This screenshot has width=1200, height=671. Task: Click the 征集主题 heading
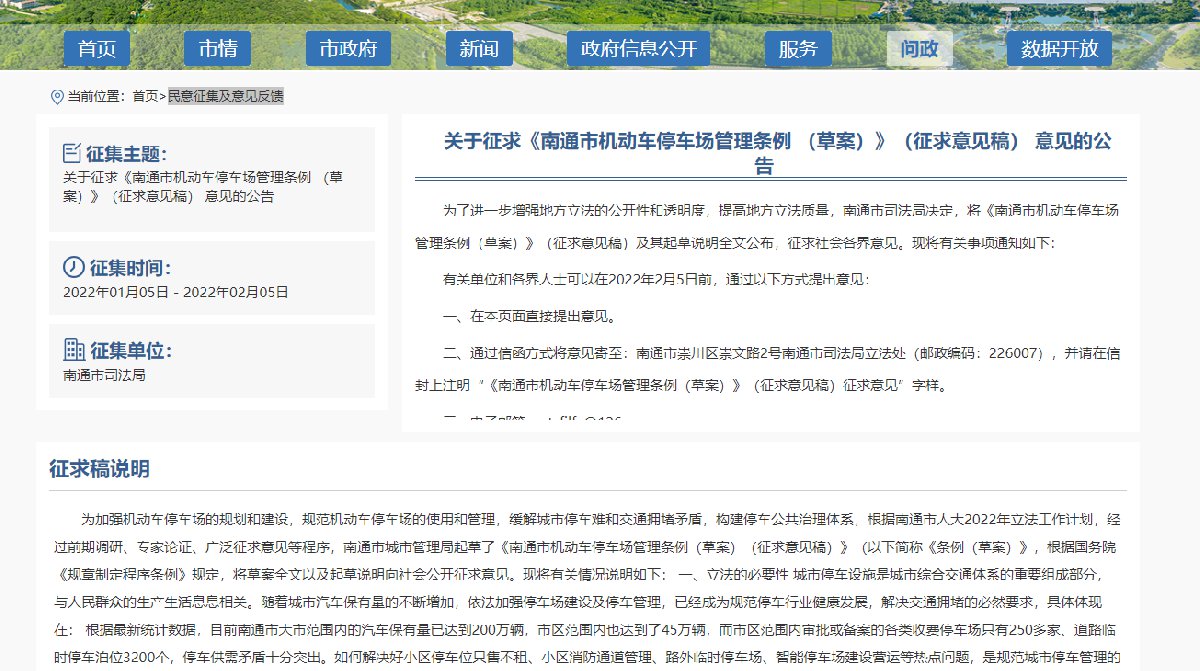(127, 154)
